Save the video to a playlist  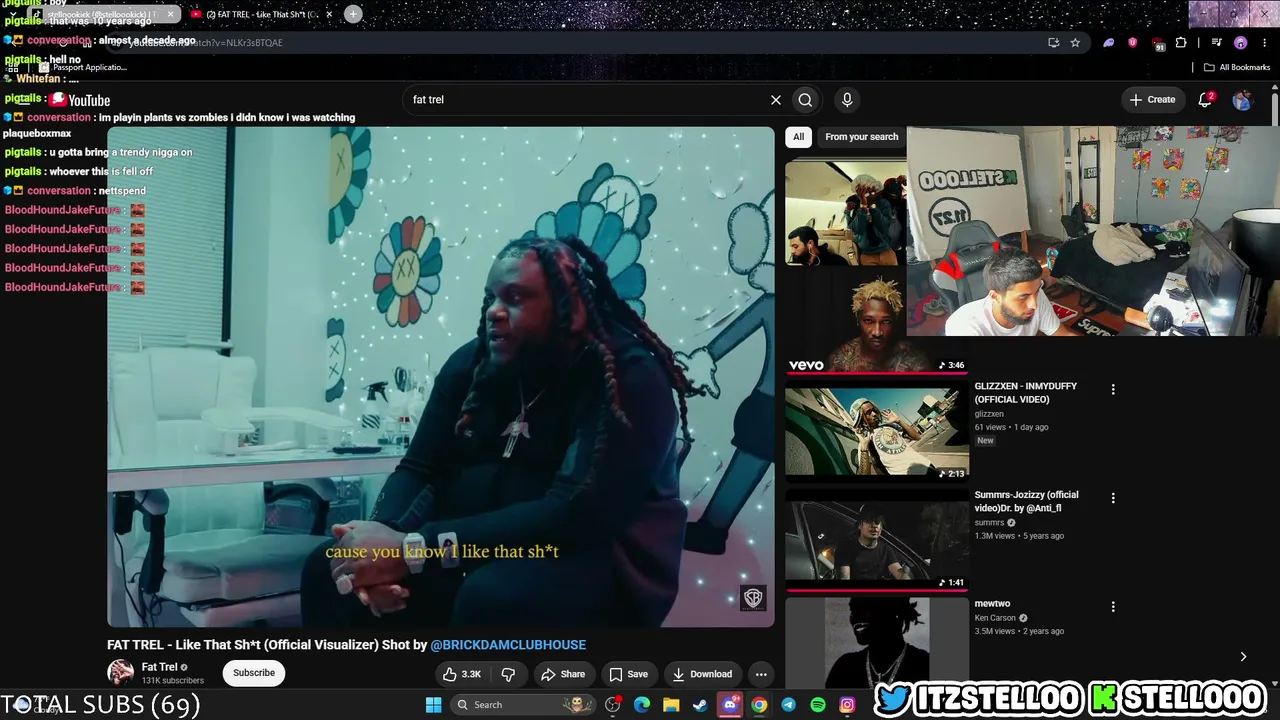tap(628, 674)
